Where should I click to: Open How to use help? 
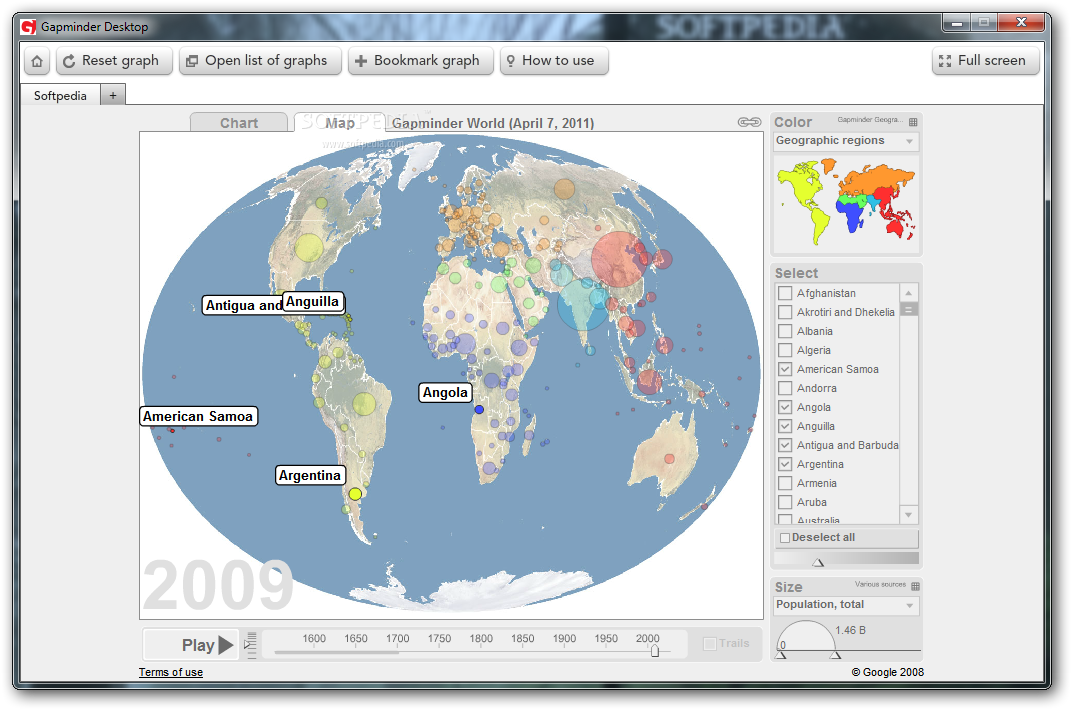pyautogui.click(x=554, y=61)
